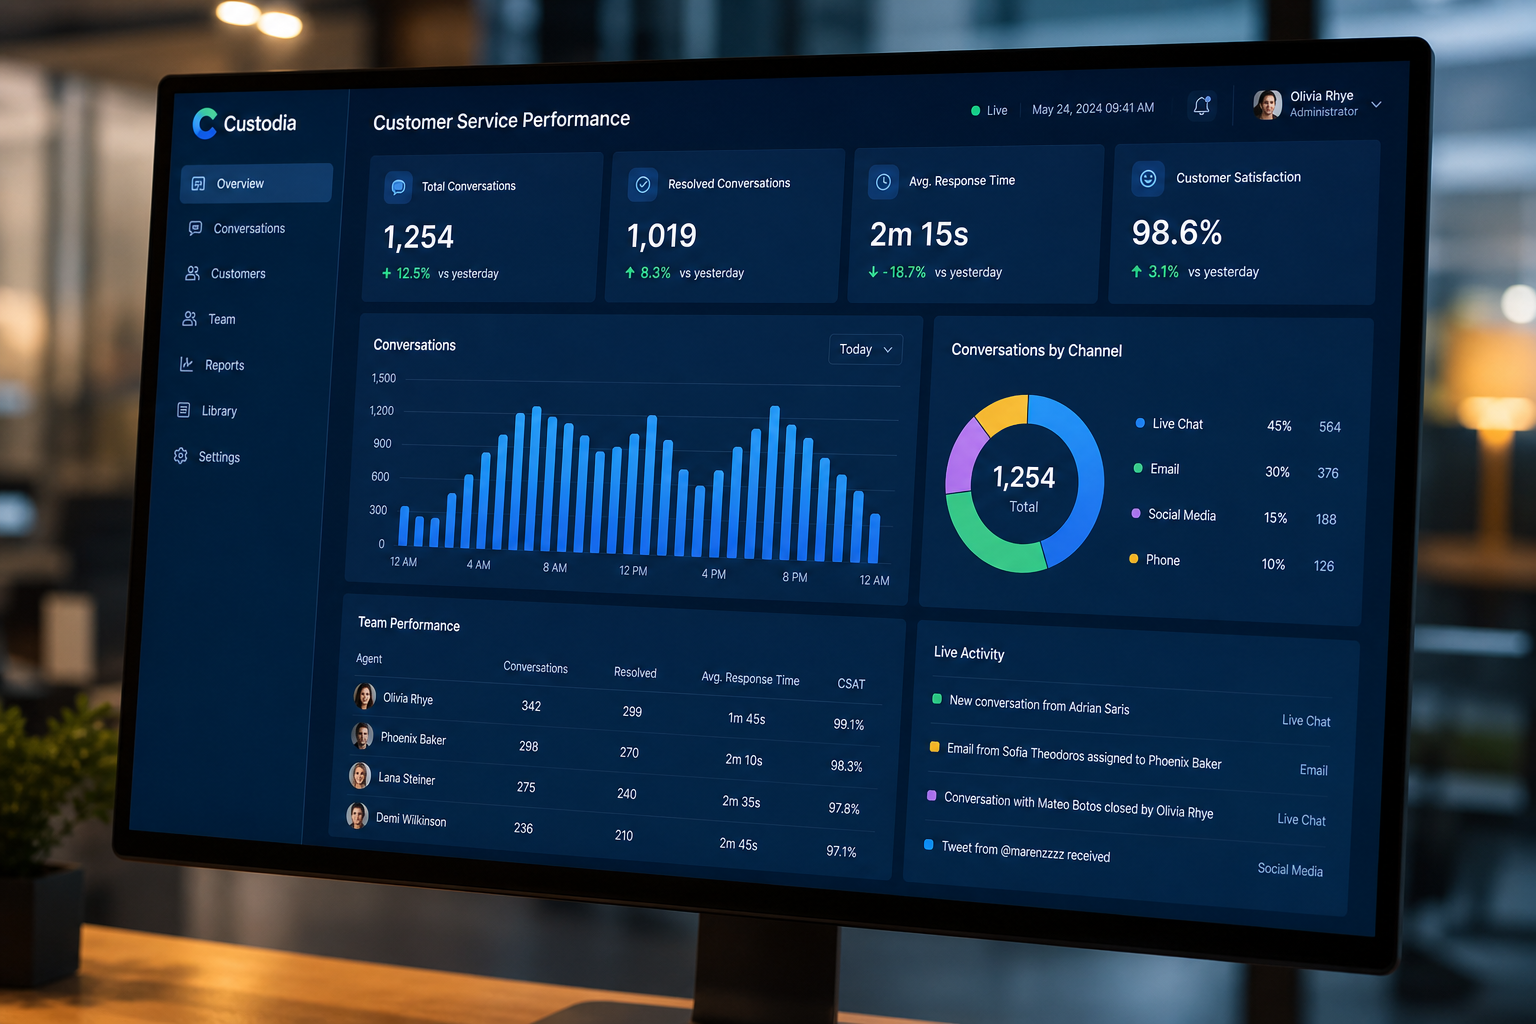This screenshot has height=1024, width=1536.
Task: Sort by the CSAT column header
Action: coord(851,684)
